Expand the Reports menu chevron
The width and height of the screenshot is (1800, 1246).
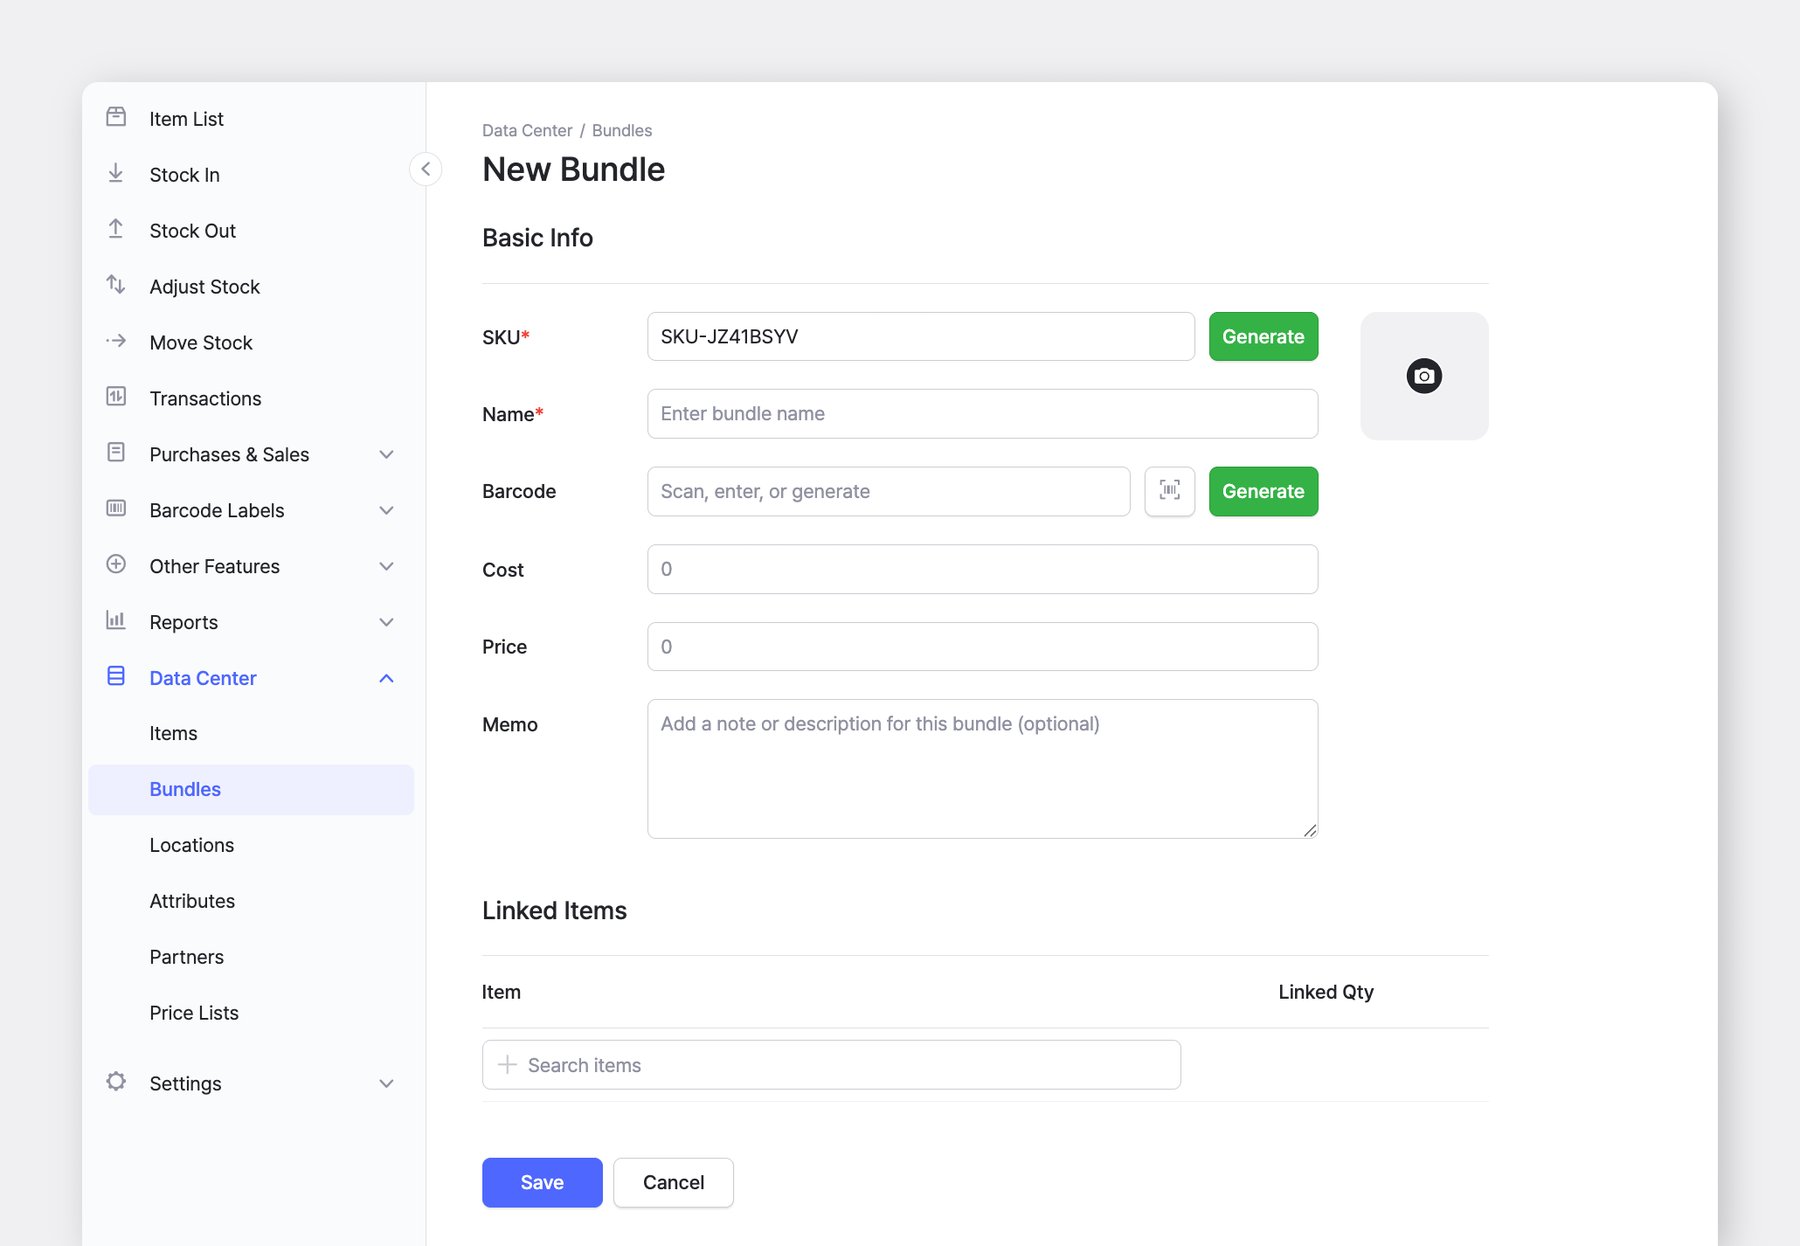(386, 623)
